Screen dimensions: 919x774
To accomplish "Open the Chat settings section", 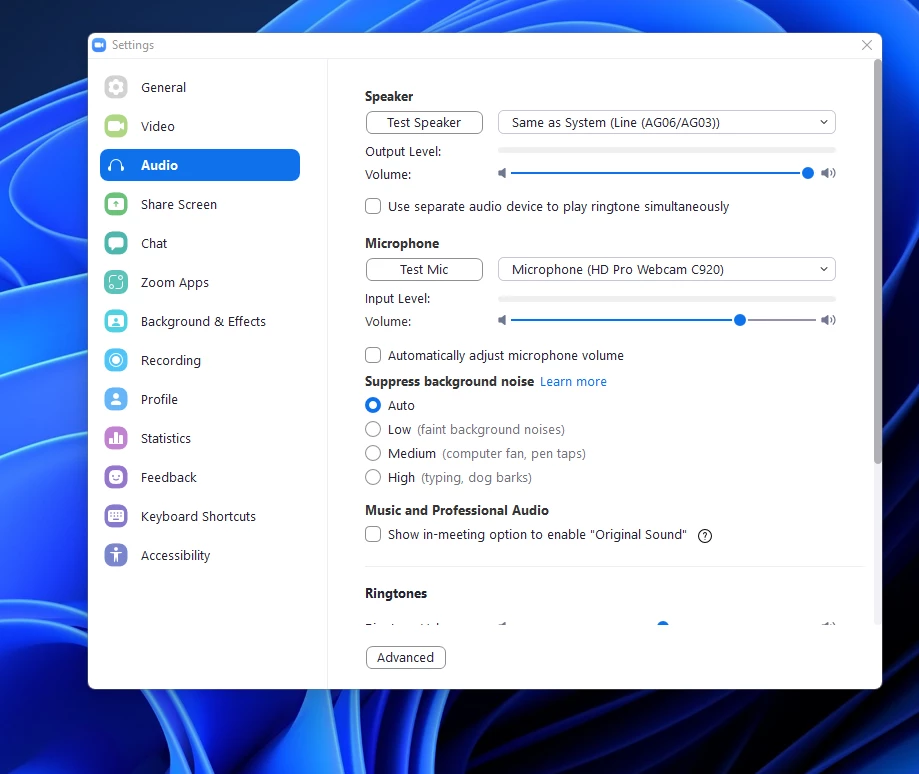I will pos(200,243).
